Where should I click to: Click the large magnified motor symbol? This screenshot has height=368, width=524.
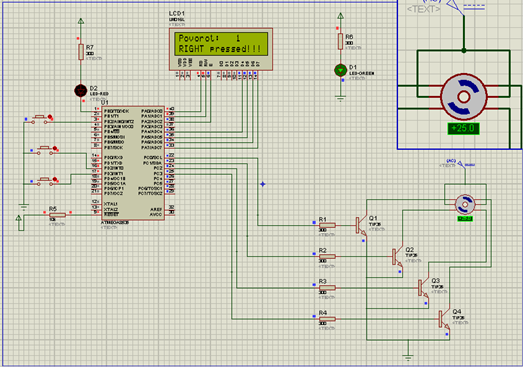[x=464, y=97]
